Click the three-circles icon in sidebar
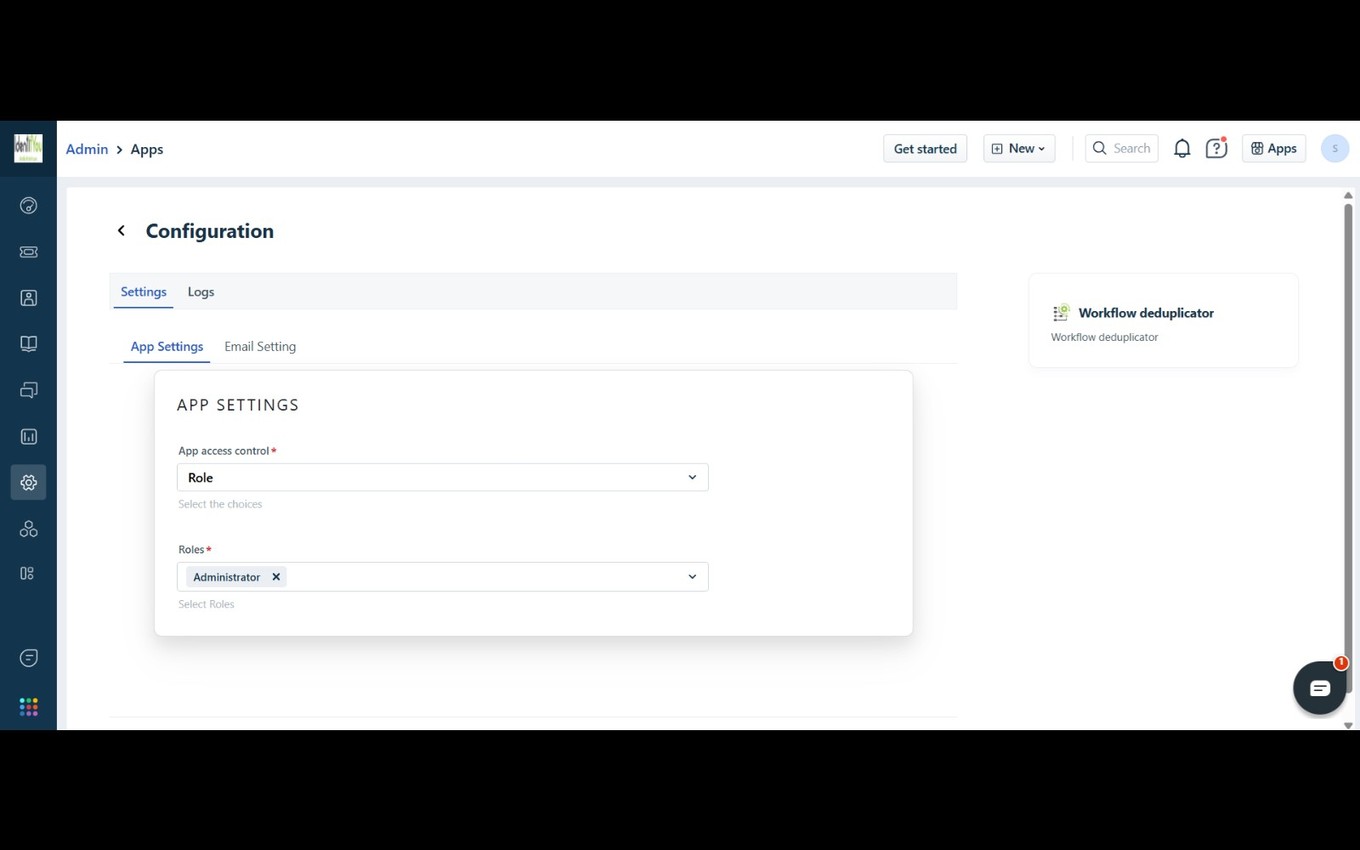 (28, 528)
